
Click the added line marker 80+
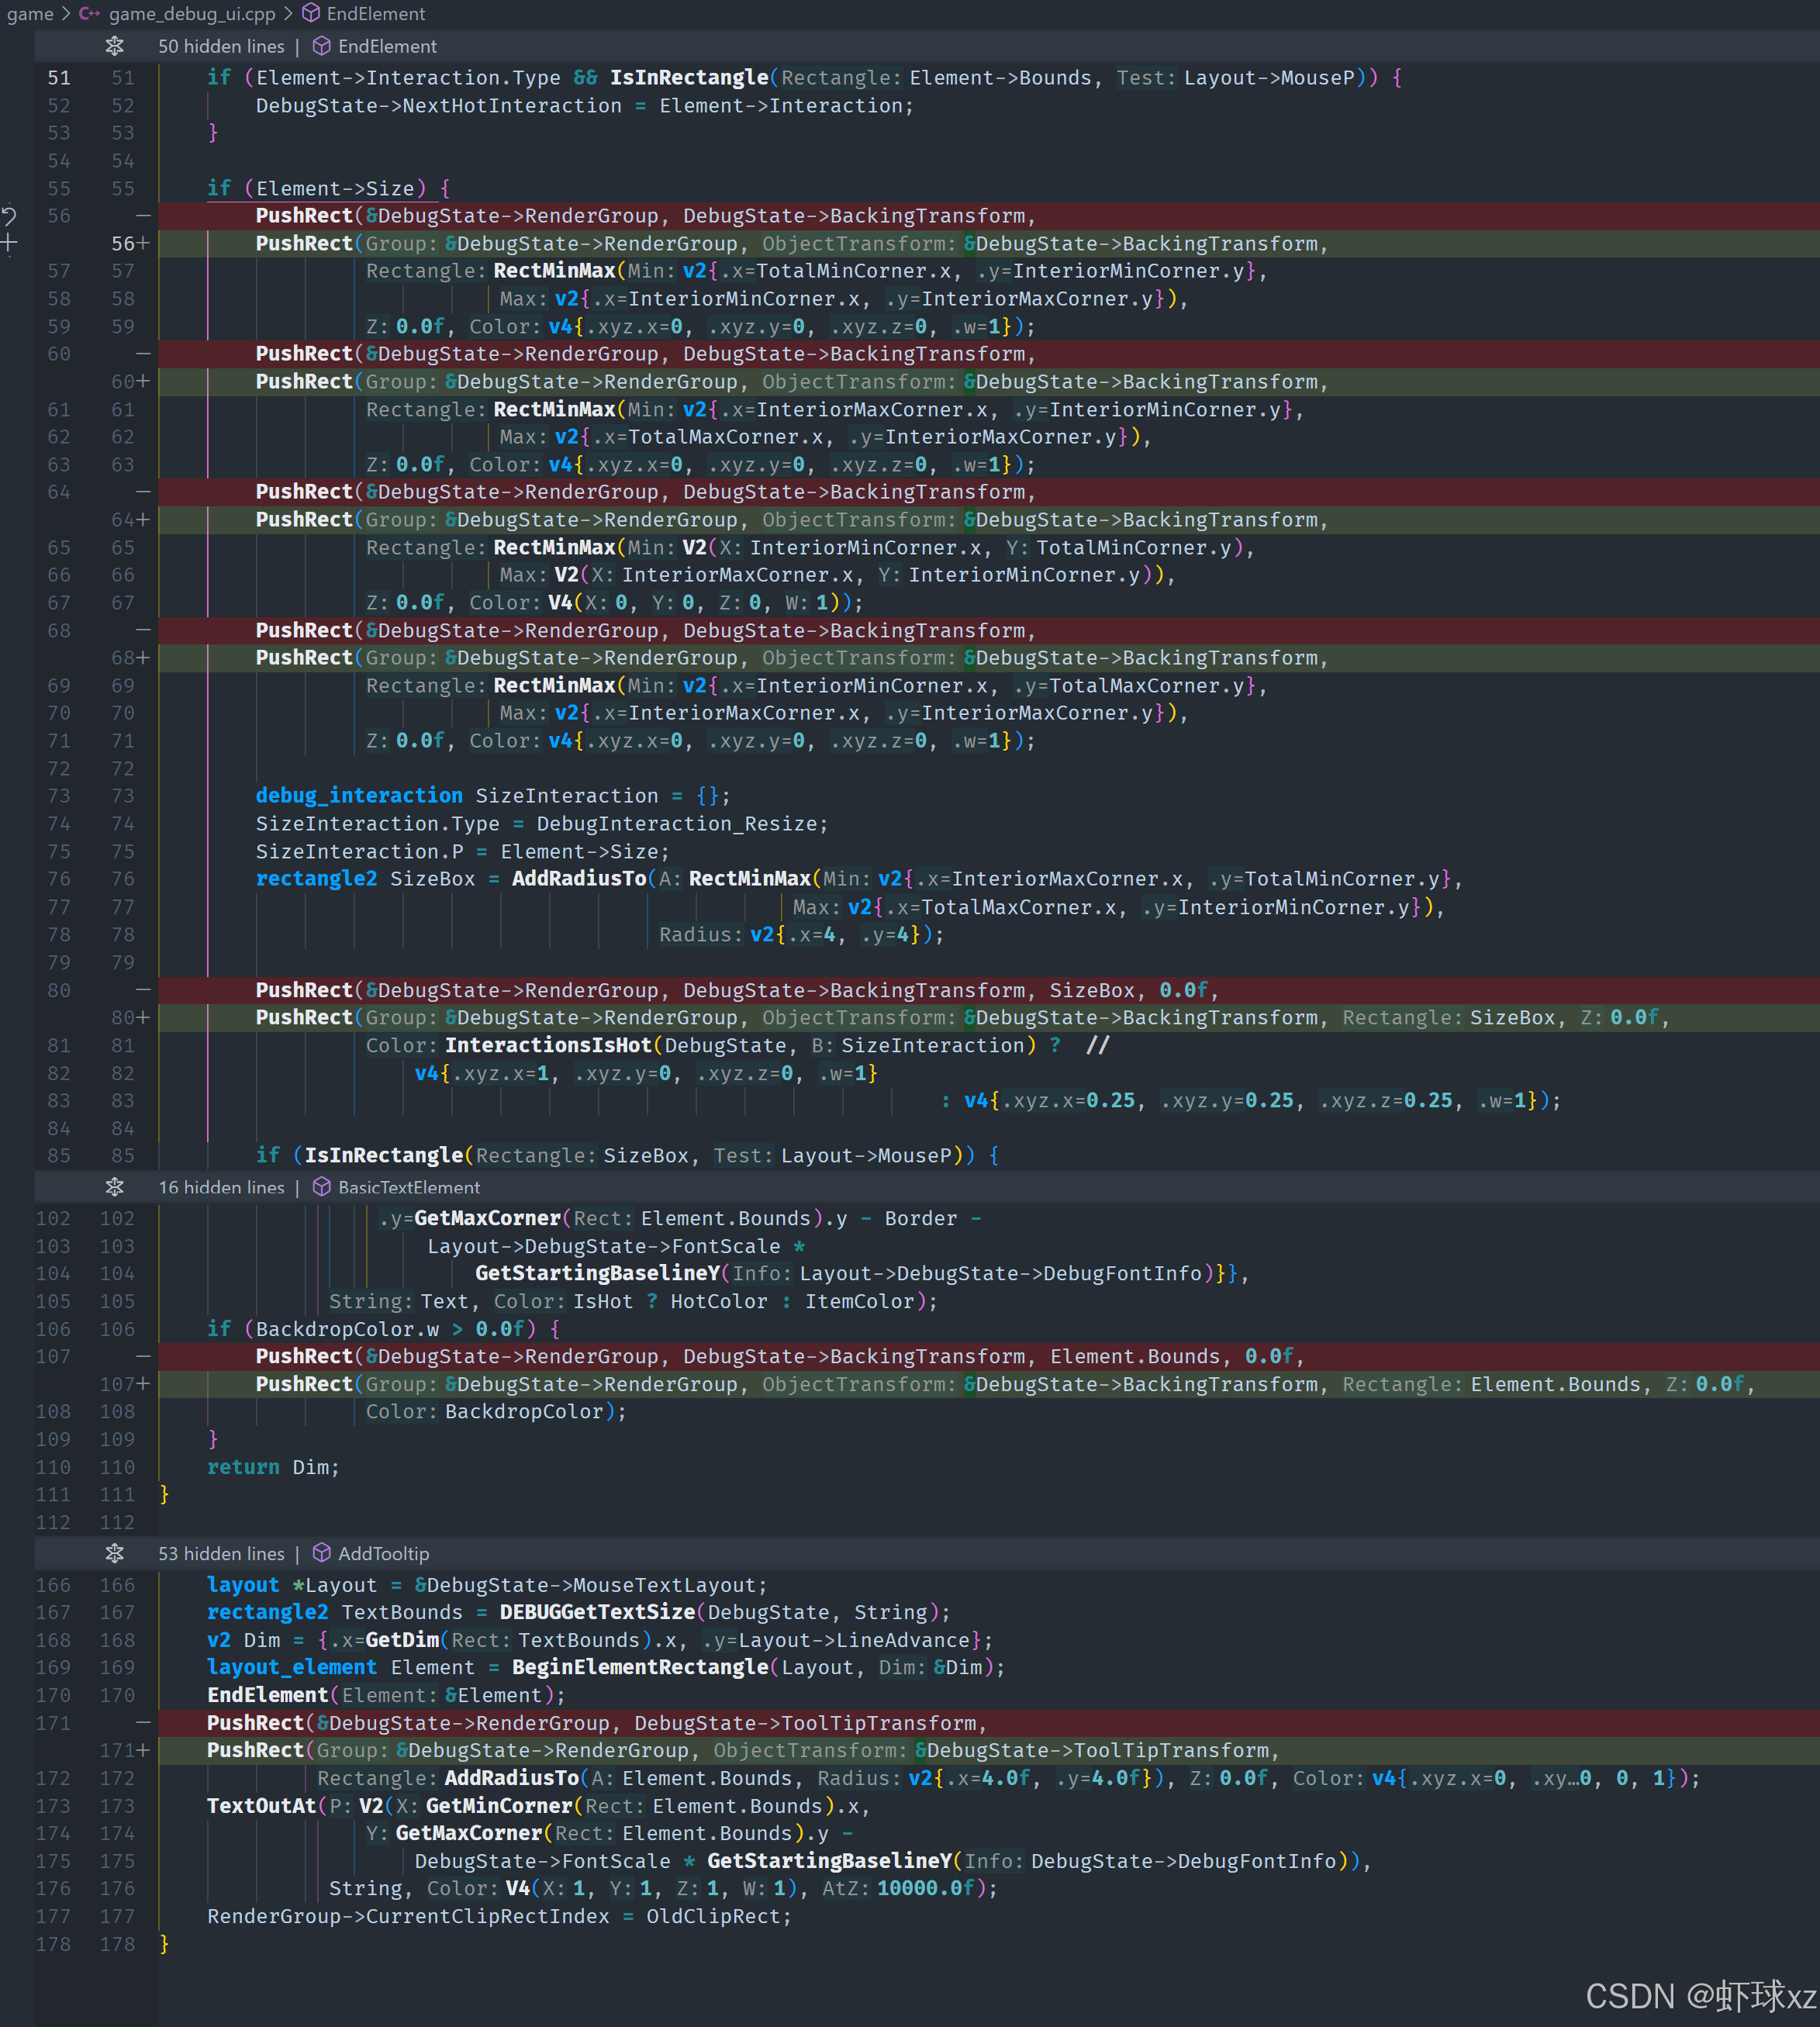(131, 1017)
